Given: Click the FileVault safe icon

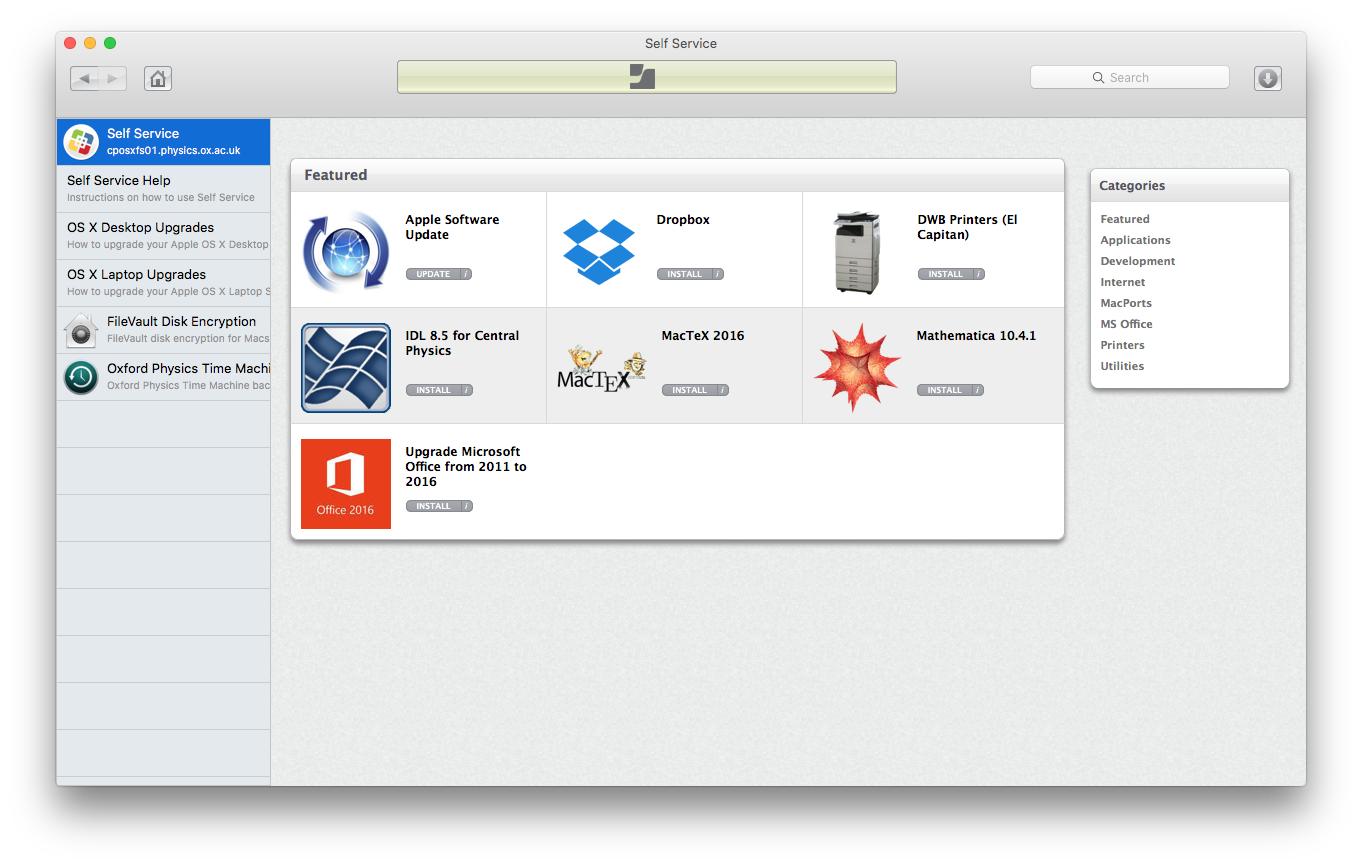Looking at the screenshot, I should tap(81, 330).
